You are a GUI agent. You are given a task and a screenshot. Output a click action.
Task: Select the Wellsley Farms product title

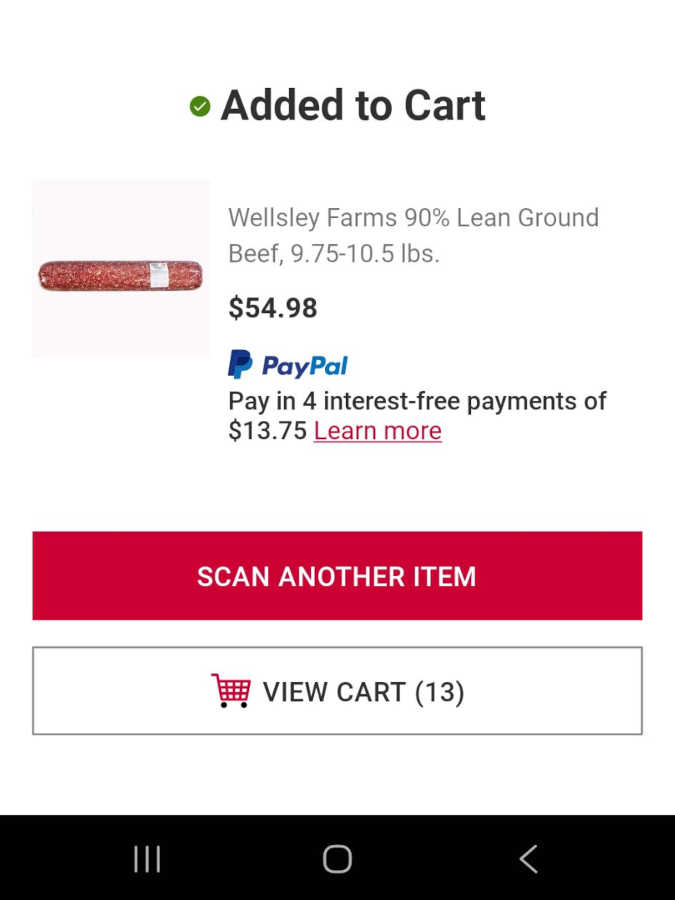coord(413,235)
